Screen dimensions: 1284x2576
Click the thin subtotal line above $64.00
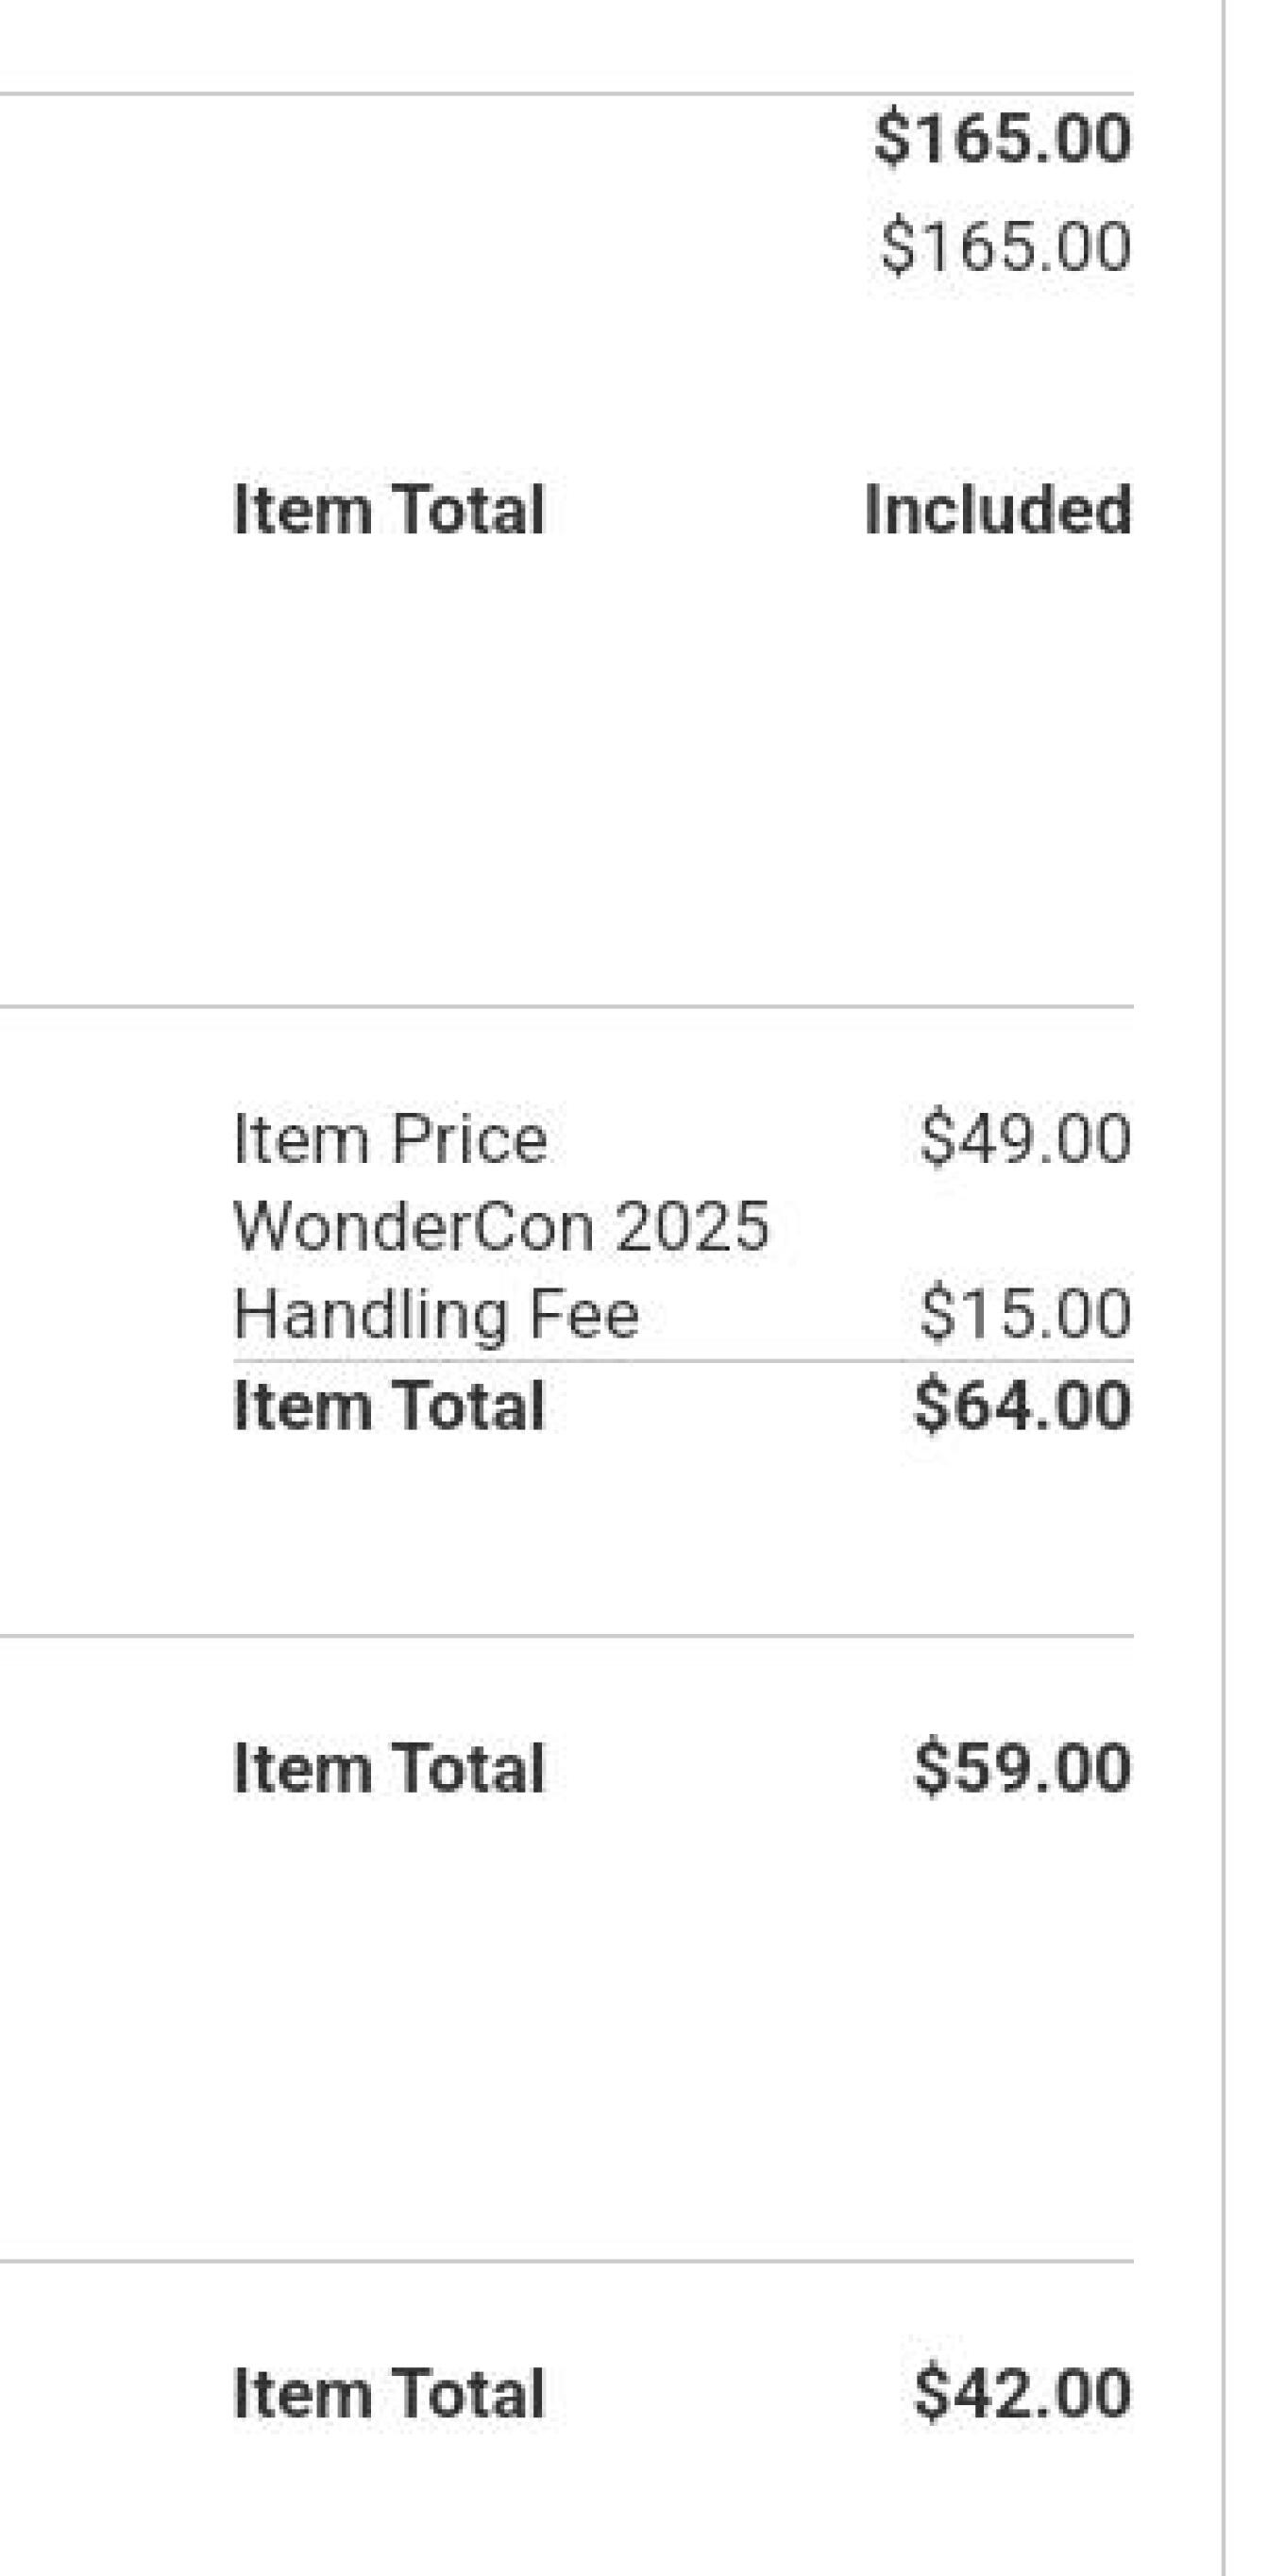682,1361
